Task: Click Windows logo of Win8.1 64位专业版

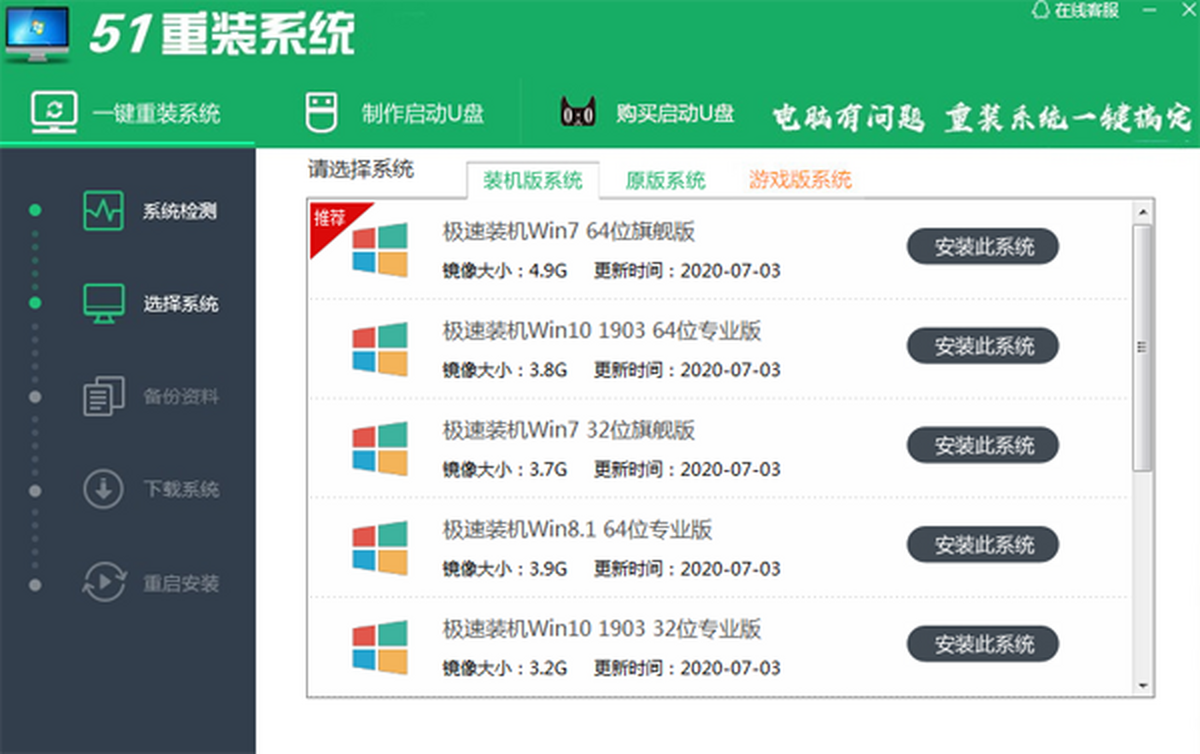Action: pyautogui.click(x=380, y=548)
